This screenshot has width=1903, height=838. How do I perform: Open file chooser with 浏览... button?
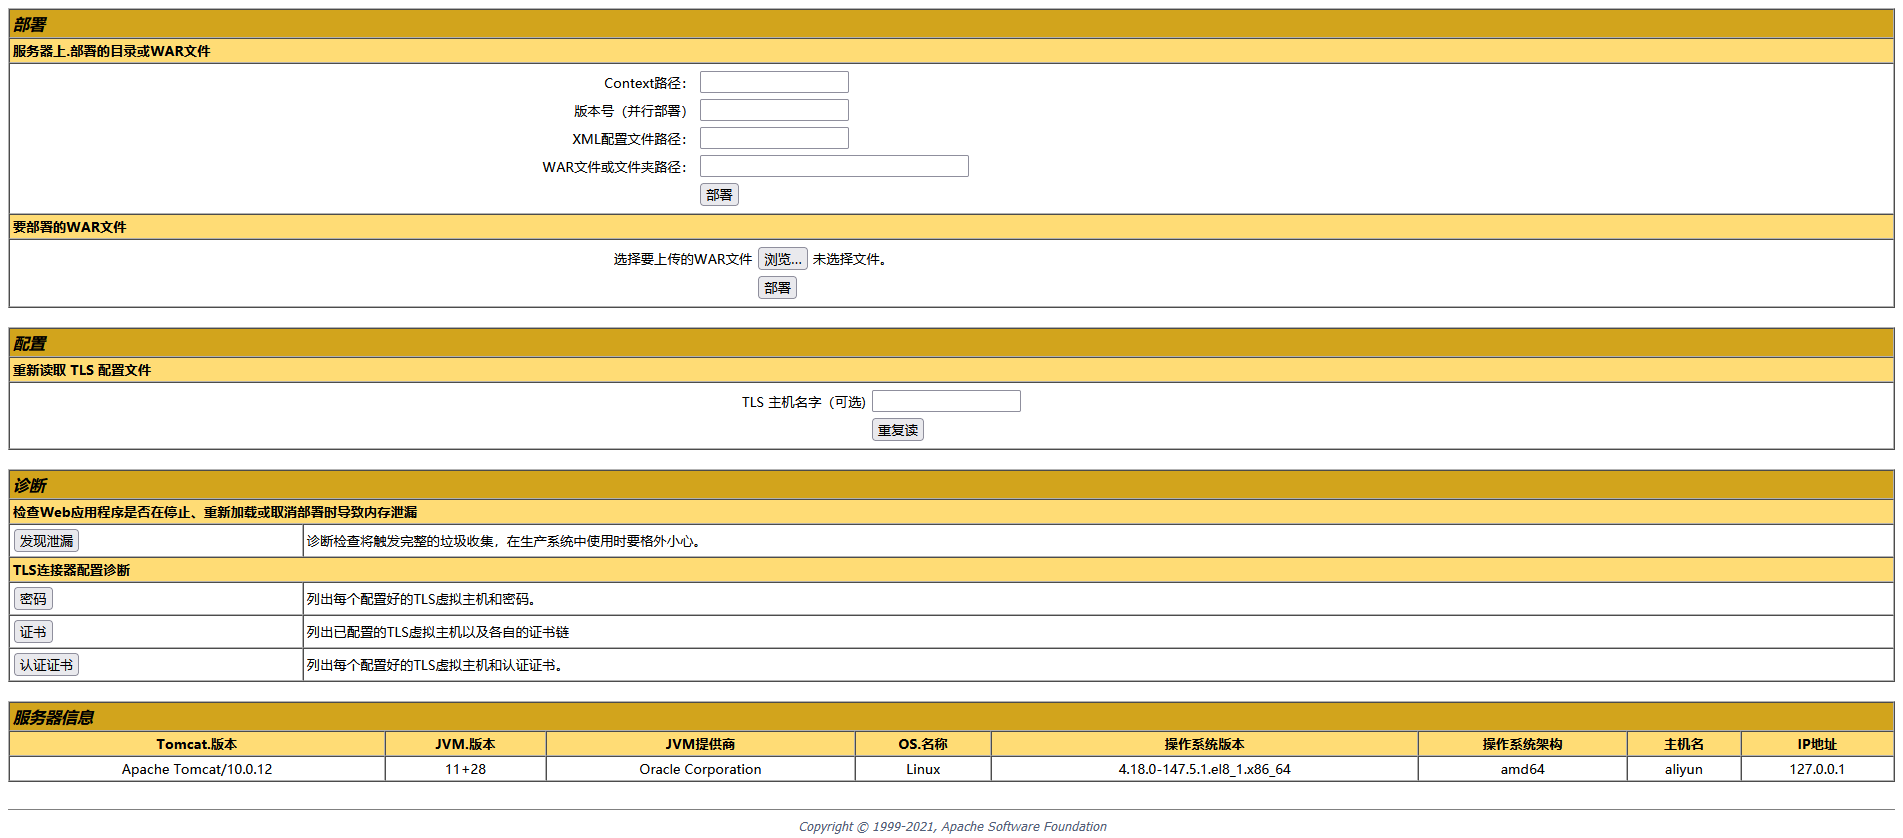[782, 259]
